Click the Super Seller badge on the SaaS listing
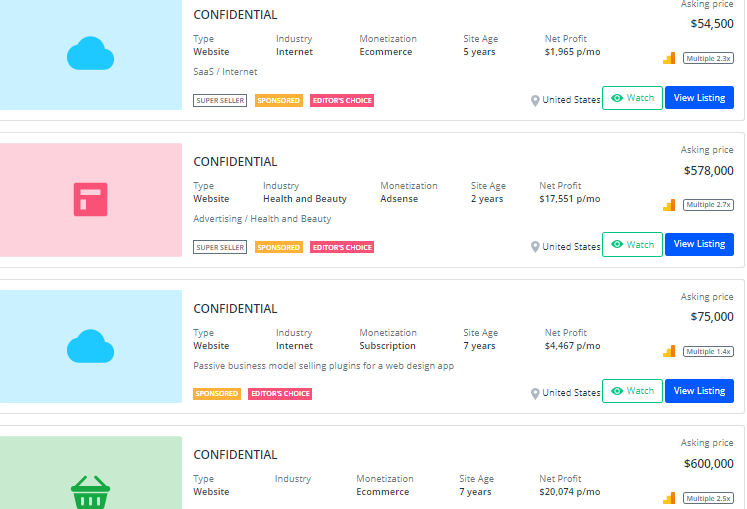Viewport: 747px width, 509px height. 220,101
